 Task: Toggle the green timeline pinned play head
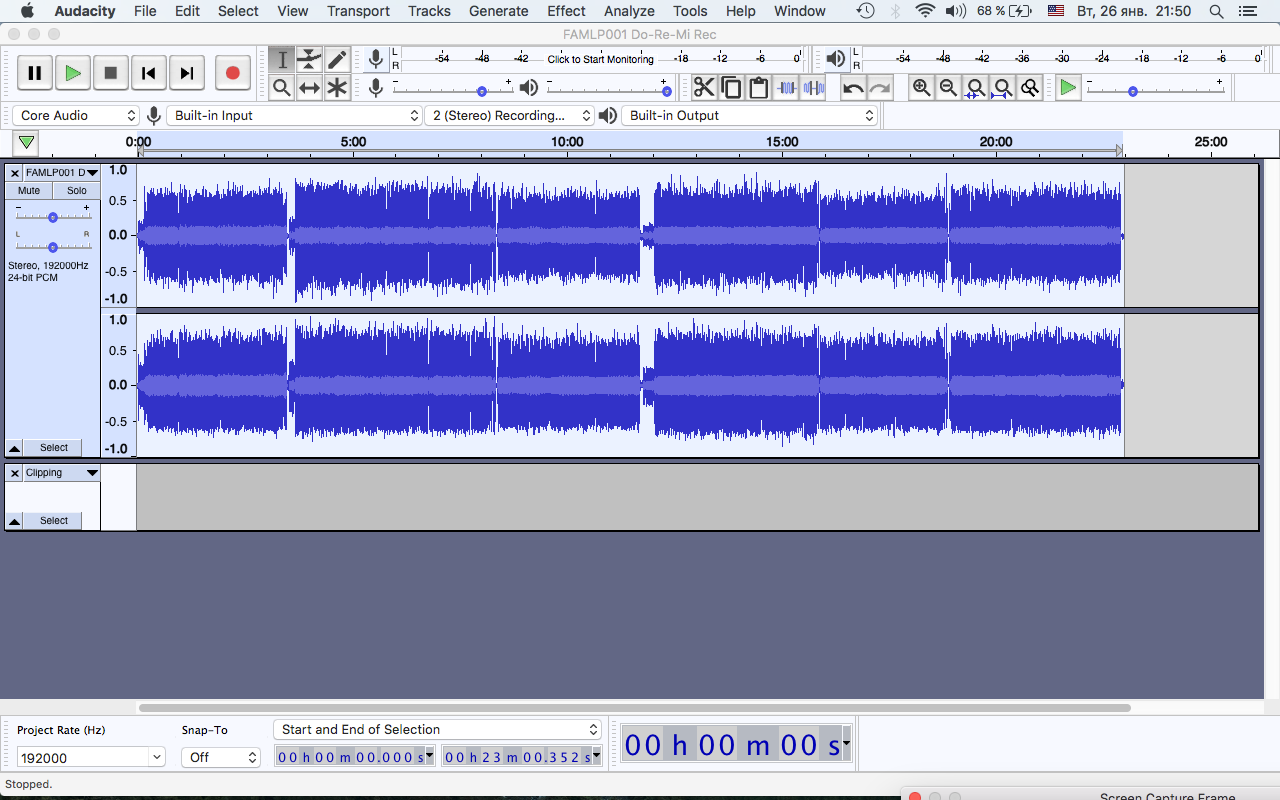tap(26, 143)
